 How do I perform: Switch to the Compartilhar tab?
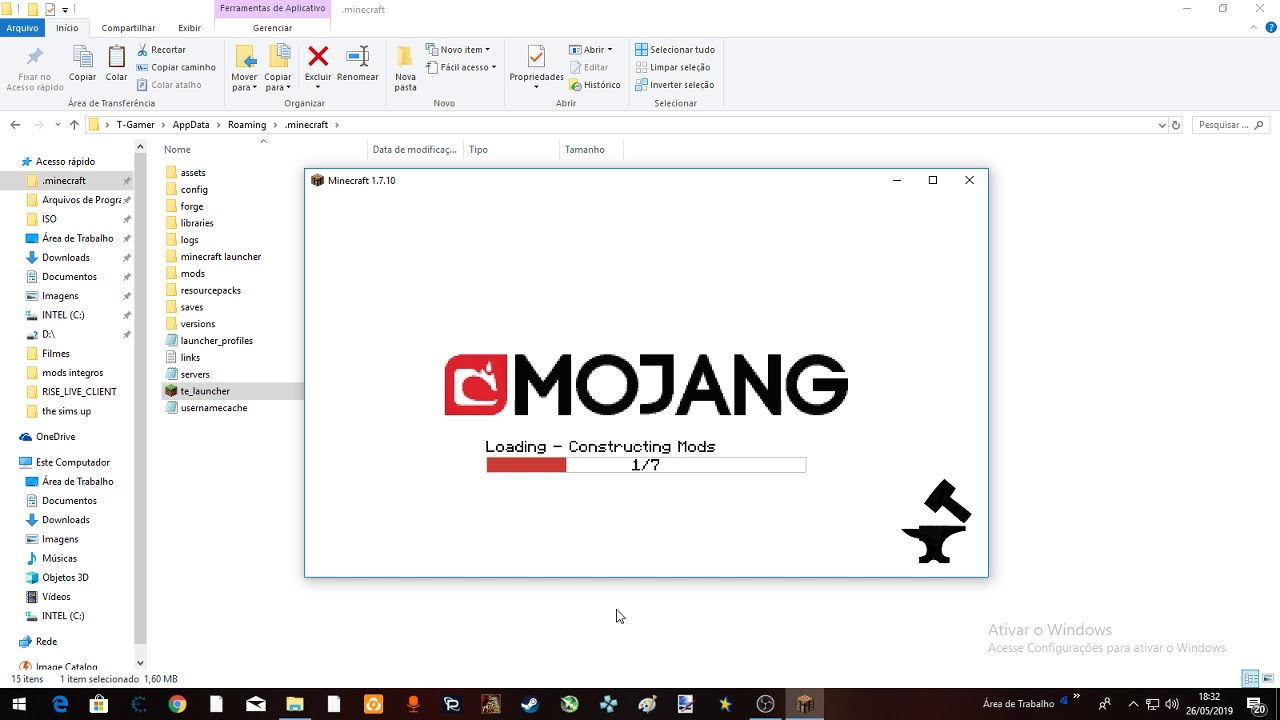(x=128, y=28)
